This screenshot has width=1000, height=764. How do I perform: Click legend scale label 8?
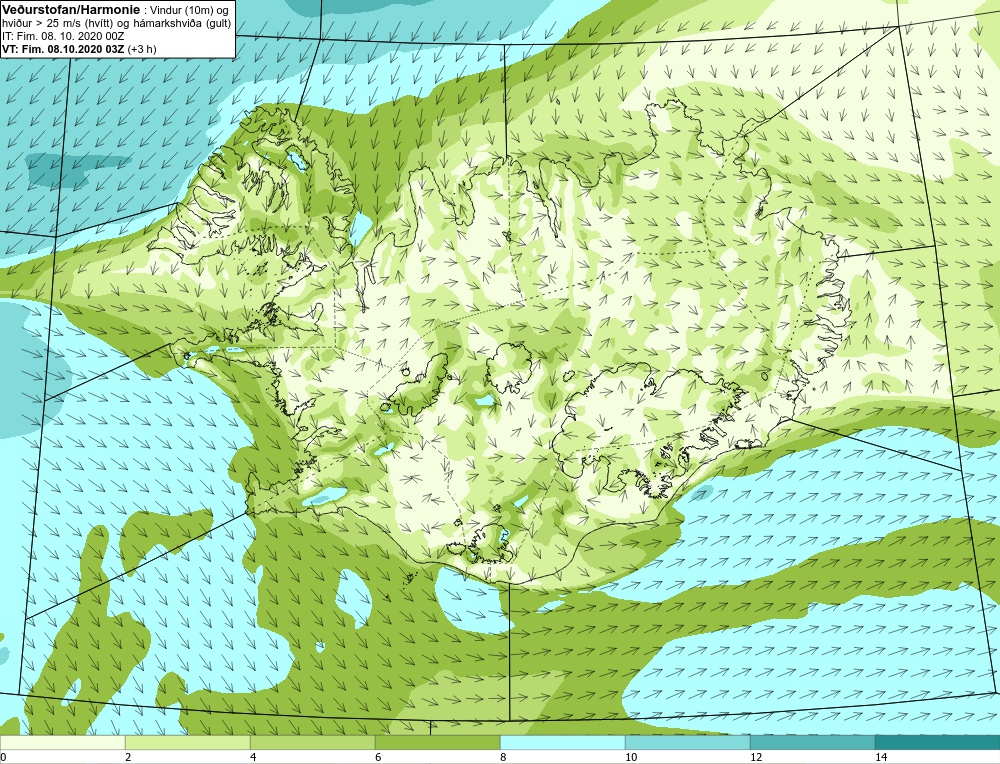pos(503,757)
